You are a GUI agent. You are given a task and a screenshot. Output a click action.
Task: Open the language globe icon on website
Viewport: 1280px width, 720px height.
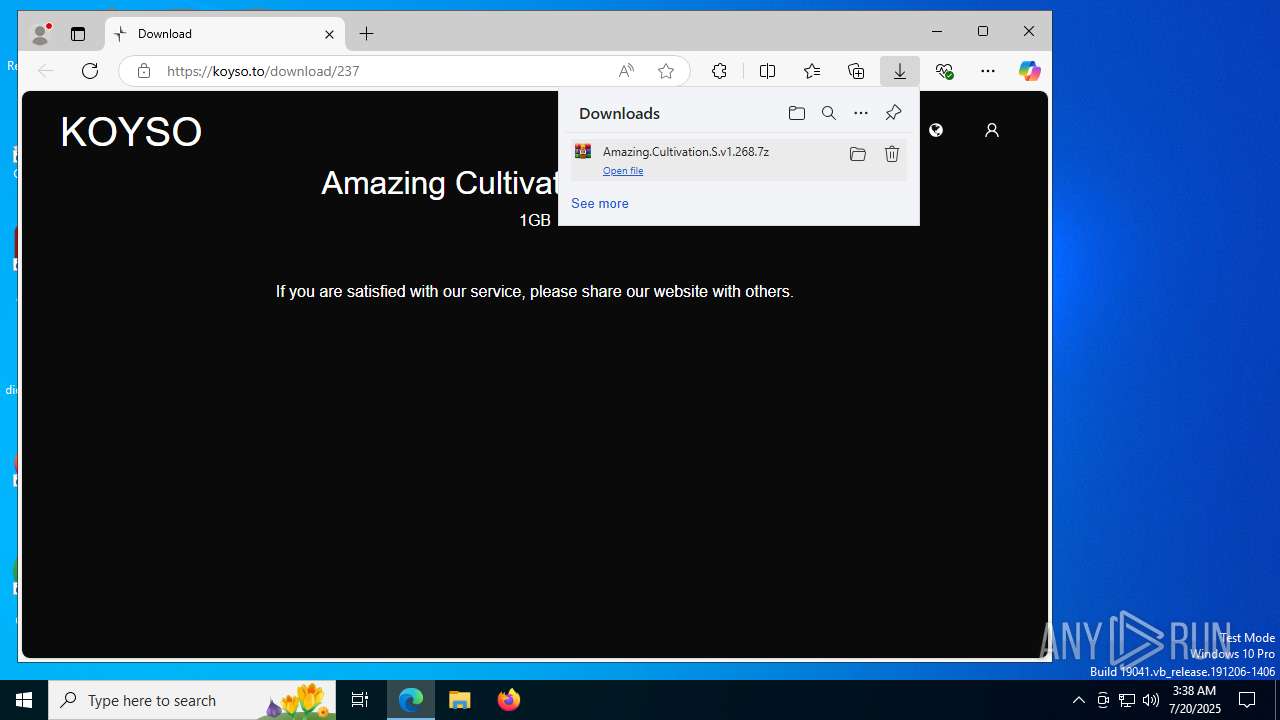click(x=936, y=130)
